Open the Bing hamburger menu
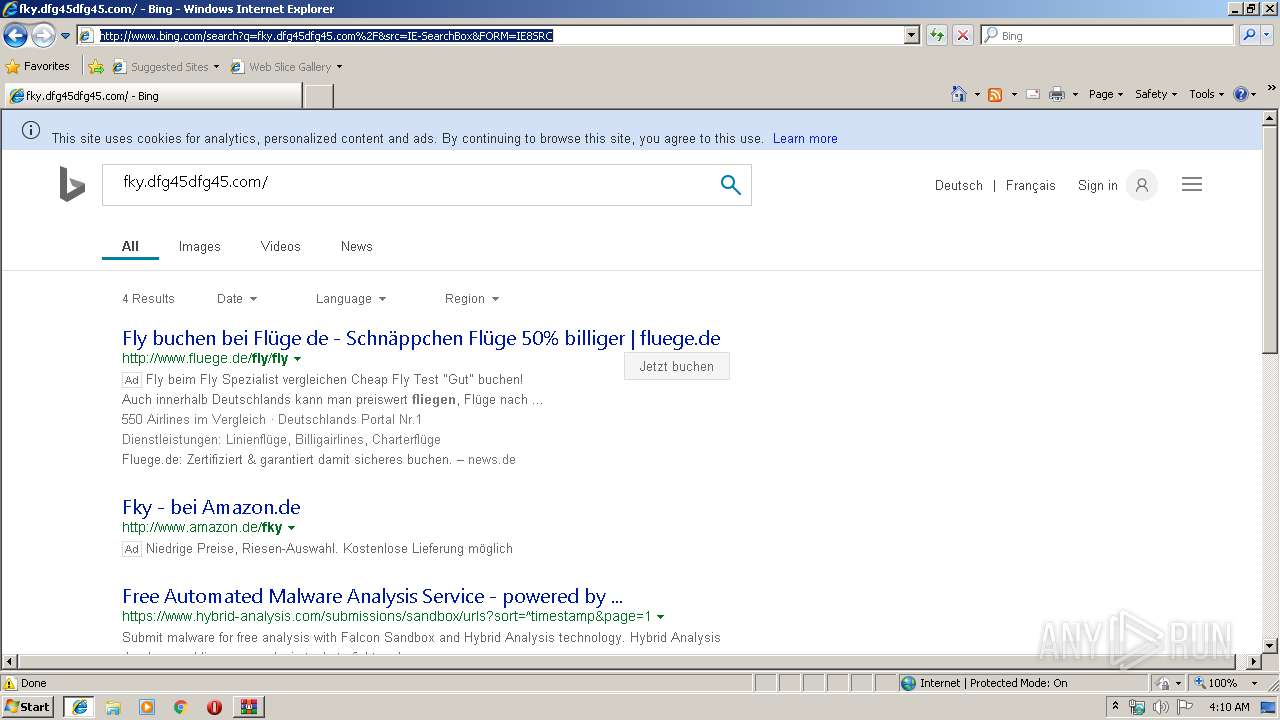This screenshot has width=1280, height=720. [1192, 184]
